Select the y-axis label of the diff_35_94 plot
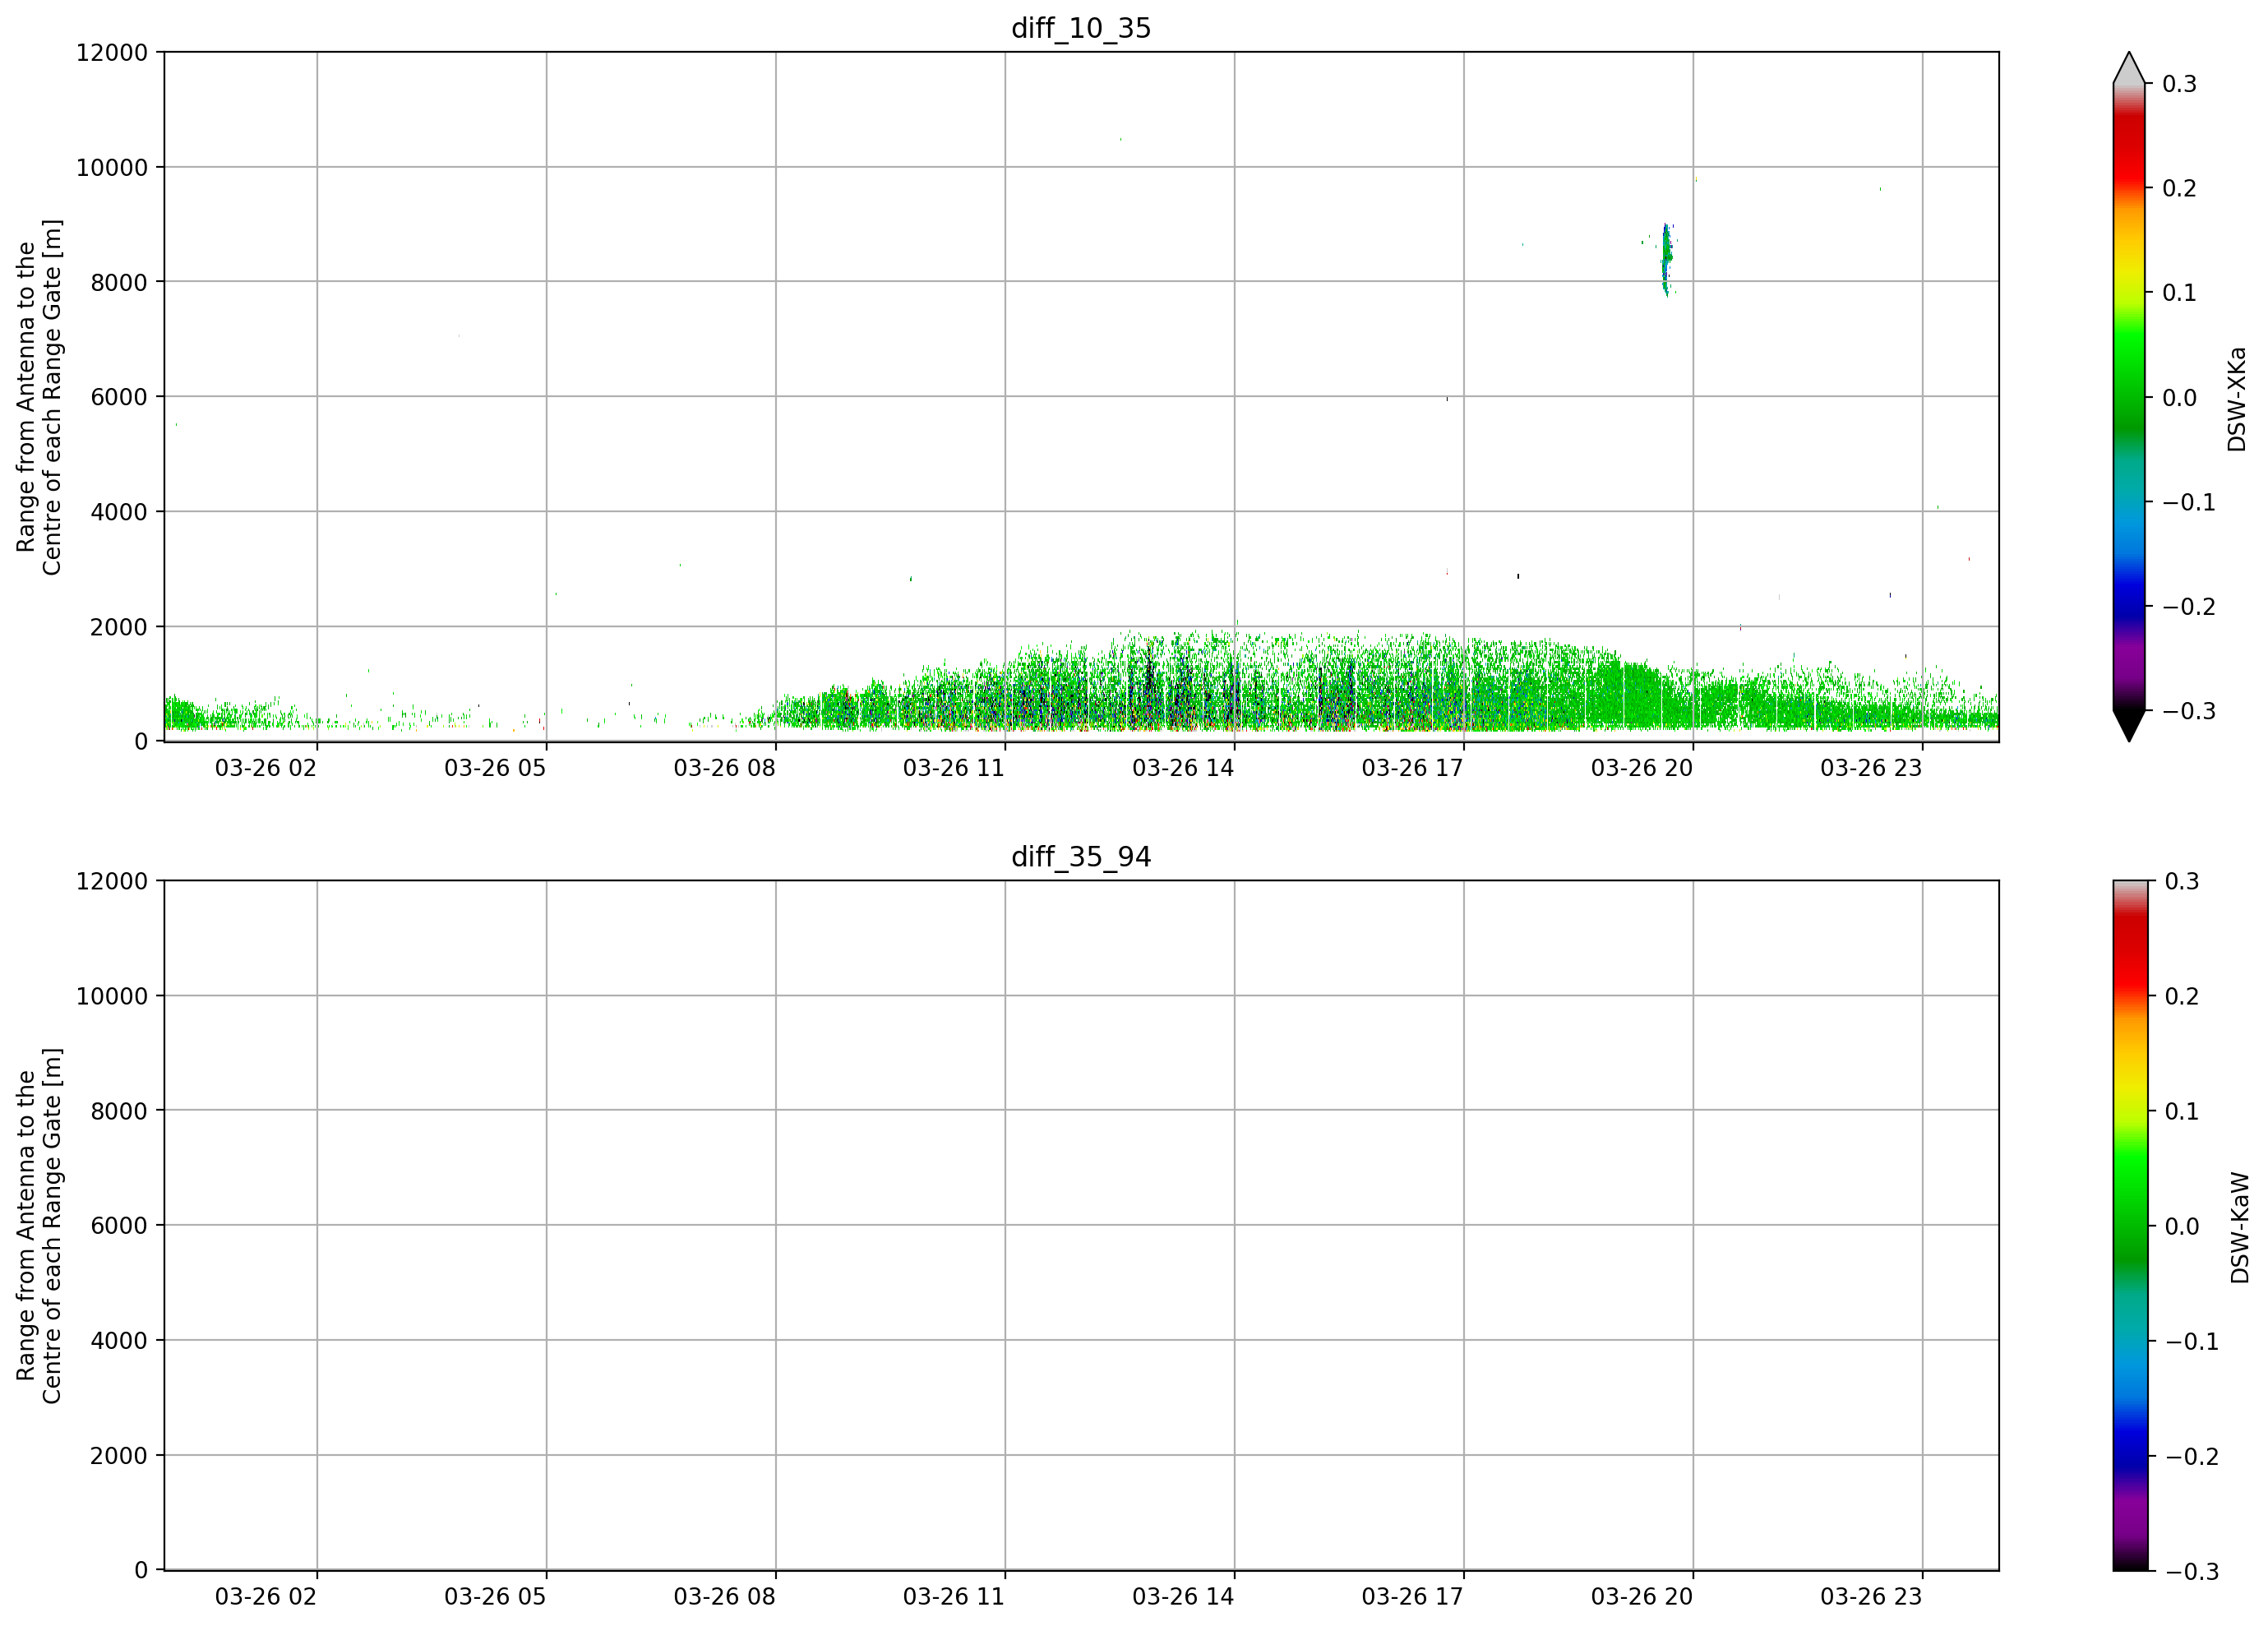The image size is (2268, 1626). coord(39,1226)
